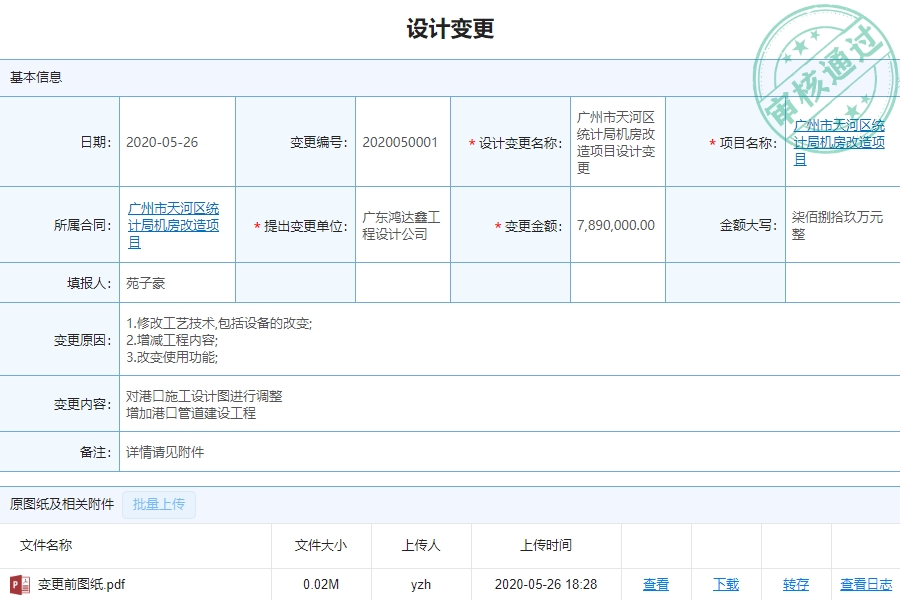Click the unit 广东鸿达鑫工程设计公司
The image size is (900, 600).
click(x=401, y=225)
